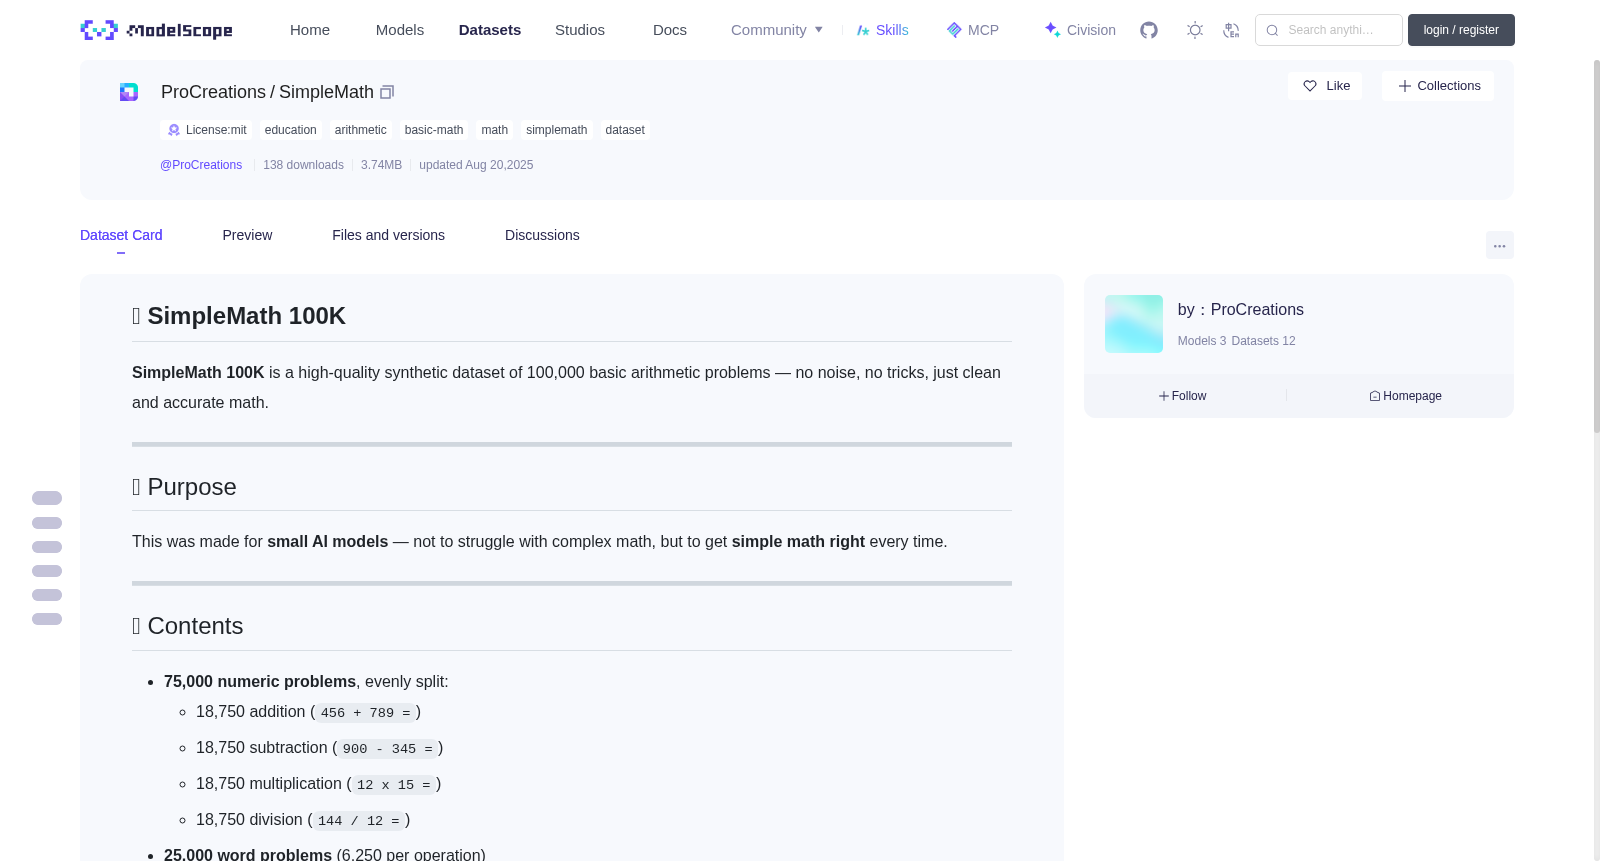Go to the Home page
The image size is (1600, 861).
point(310,30)
